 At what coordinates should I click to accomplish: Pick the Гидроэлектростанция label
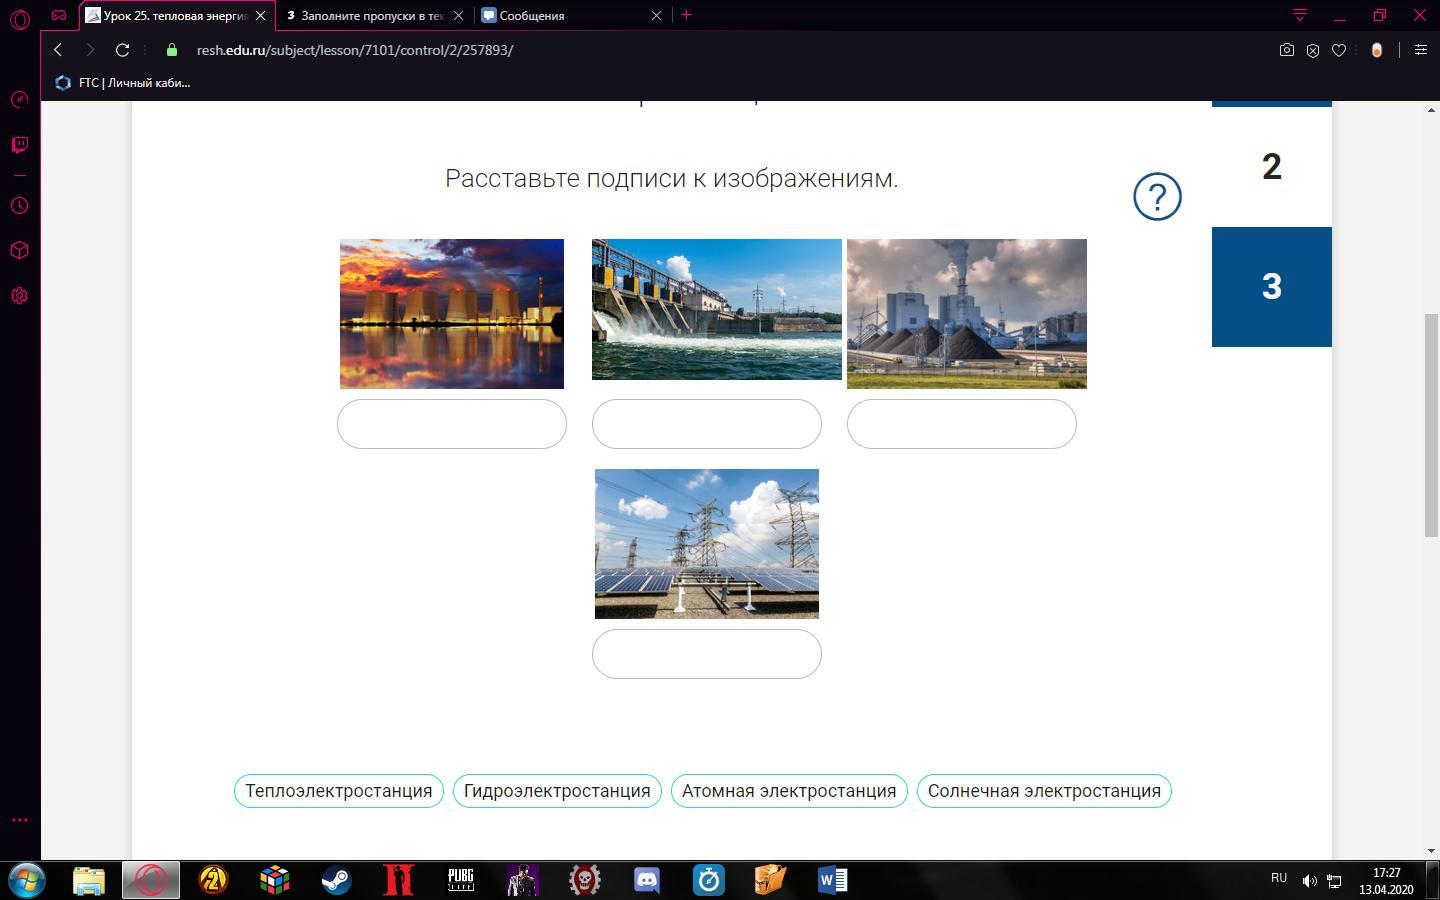coord(557,791)
